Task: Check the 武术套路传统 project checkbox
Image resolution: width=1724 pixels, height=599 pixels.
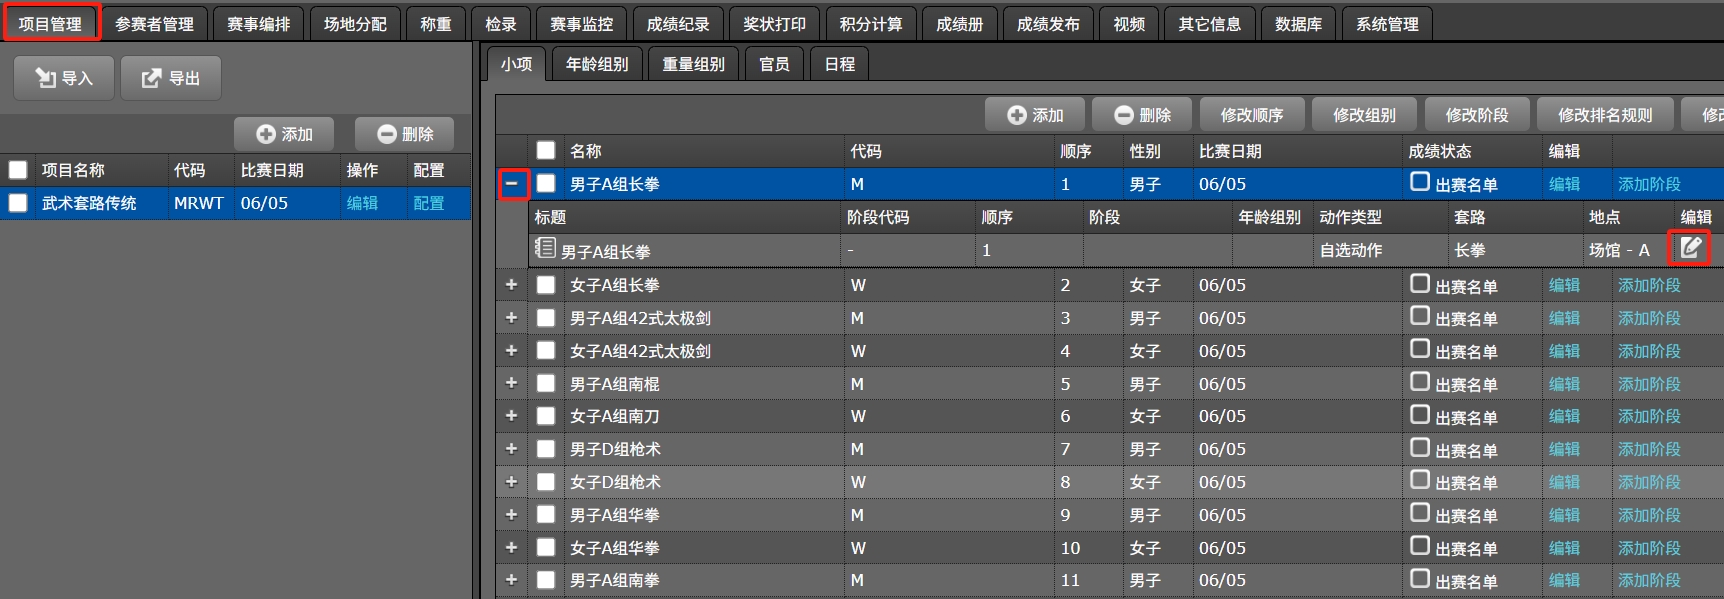Action: click(17, 203)
